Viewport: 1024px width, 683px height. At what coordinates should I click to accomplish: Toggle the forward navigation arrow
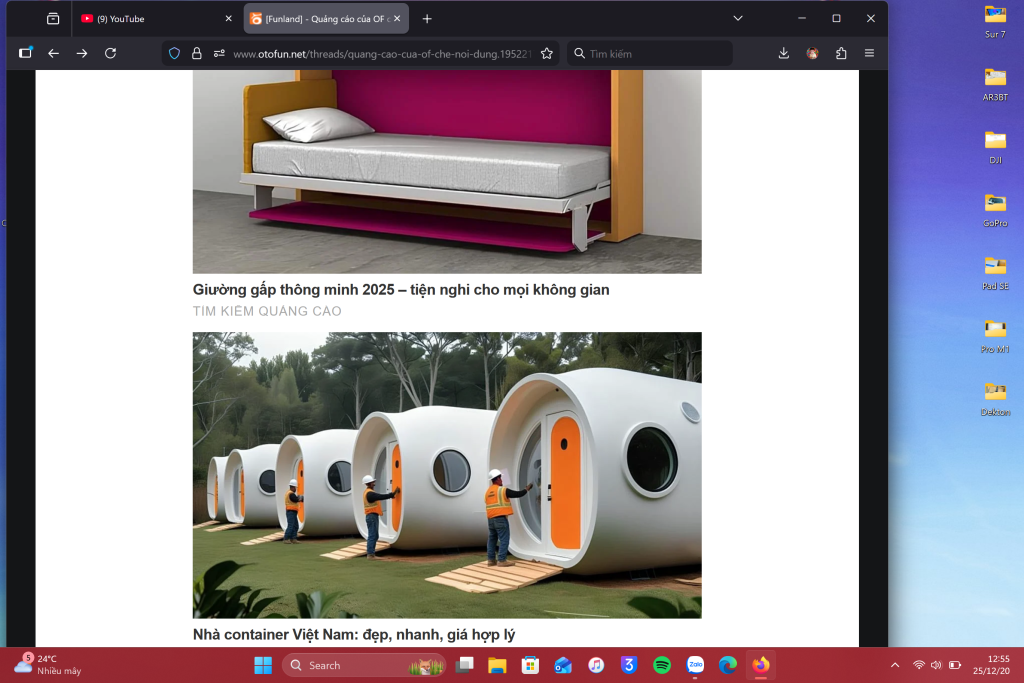click(x=82, y=53)
